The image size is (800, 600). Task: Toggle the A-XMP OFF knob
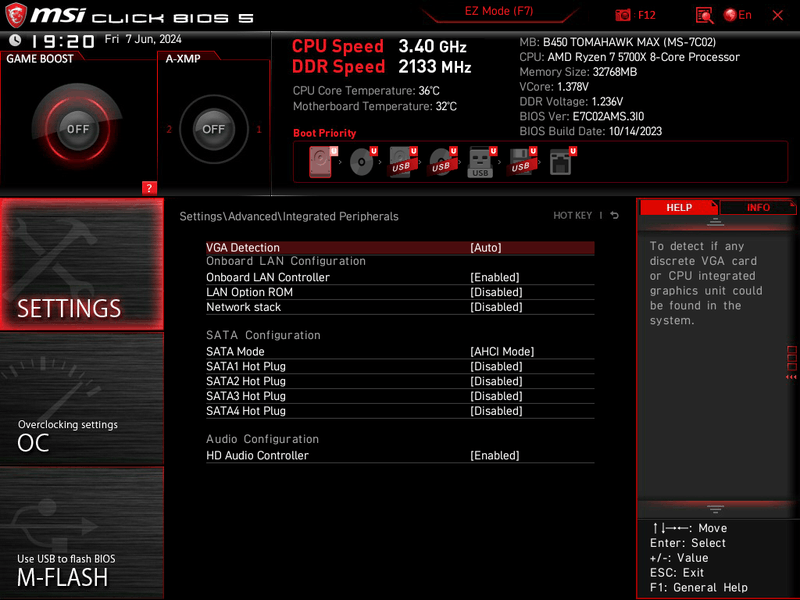click(213, 129)
